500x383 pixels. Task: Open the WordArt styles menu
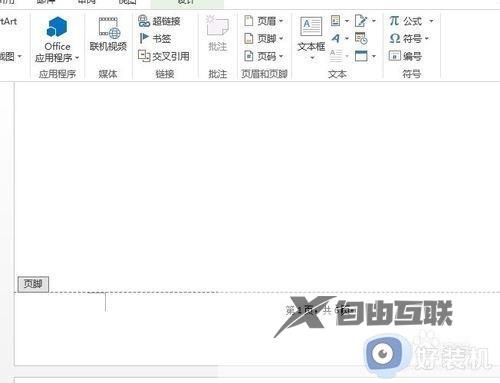(340, 38)
